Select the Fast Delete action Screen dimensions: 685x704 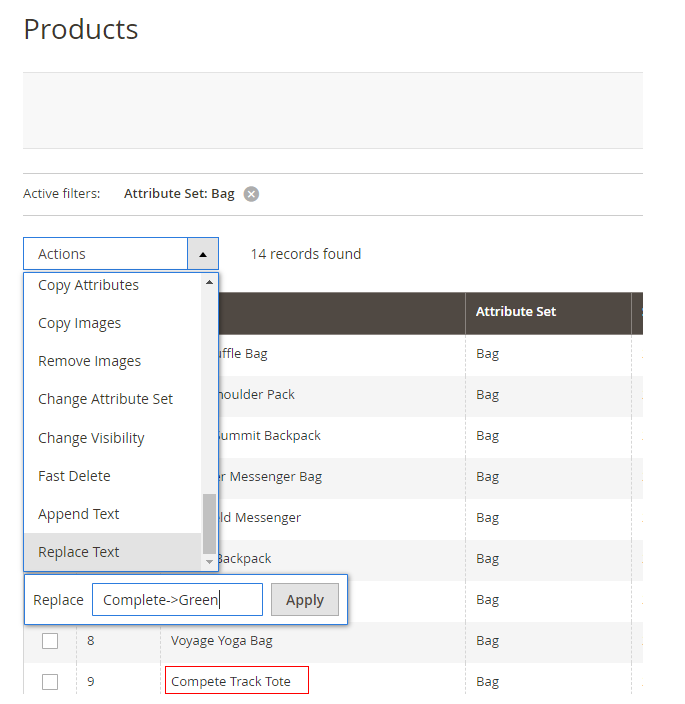pyautogui.click(x=74, y=476)
